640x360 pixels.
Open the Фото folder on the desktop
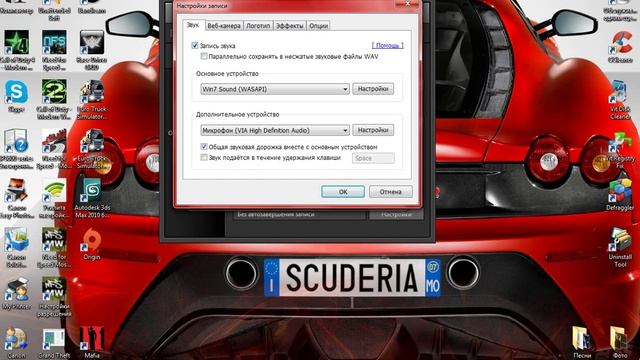[620, 339]
